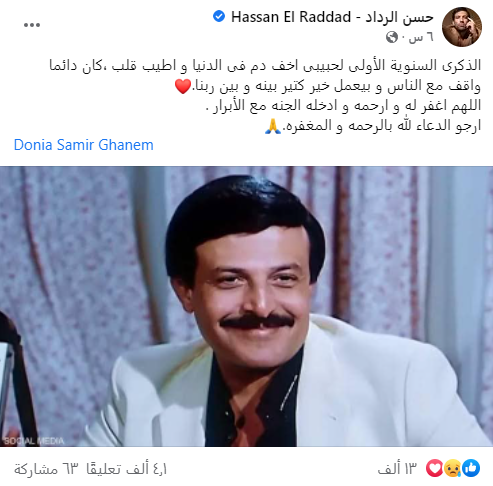Click the blue verified badge
The width and height of the screenshot is (493, 486).
pyautogui.click(x=219, y=16)
